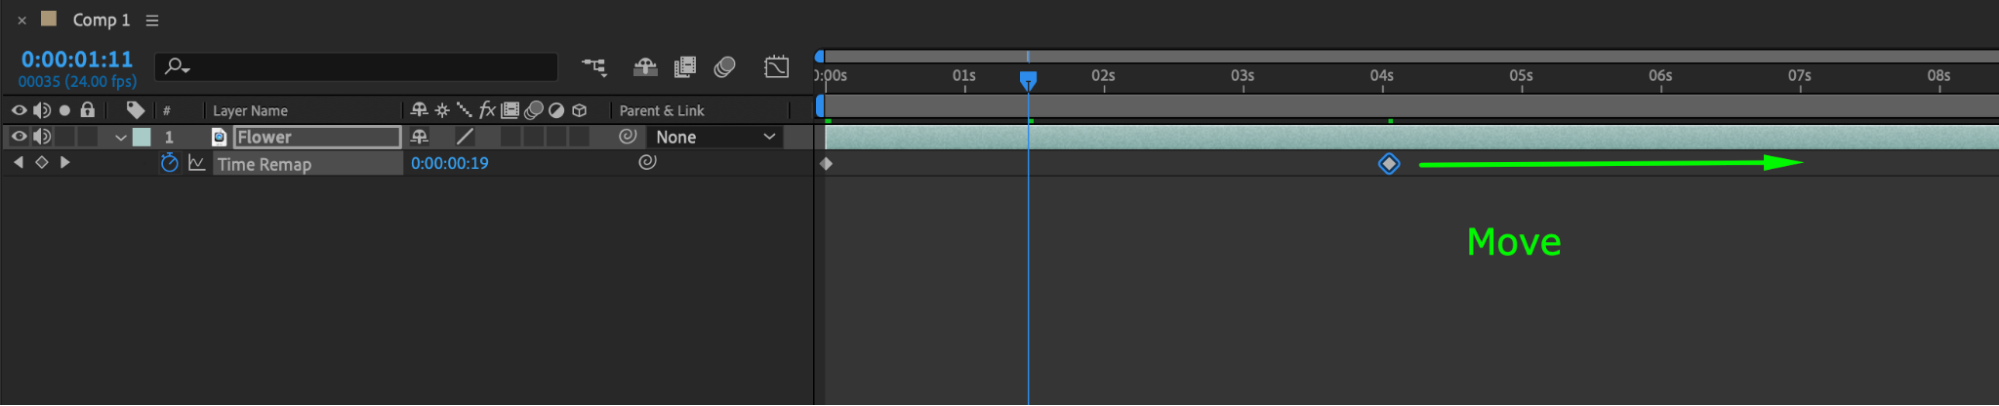Collapse the Flower layer properties

(120, 137)
